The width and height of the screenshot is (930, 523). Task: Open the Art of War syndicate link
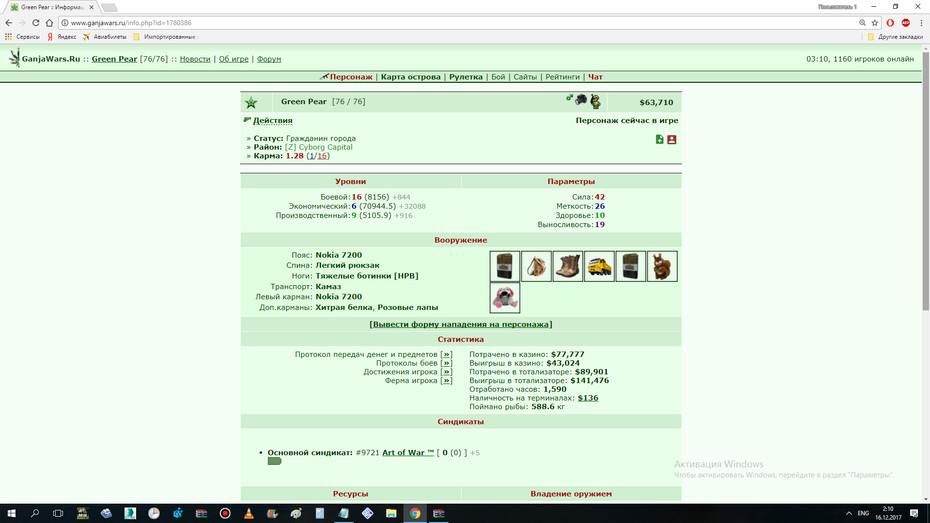[x=408, y=452]
